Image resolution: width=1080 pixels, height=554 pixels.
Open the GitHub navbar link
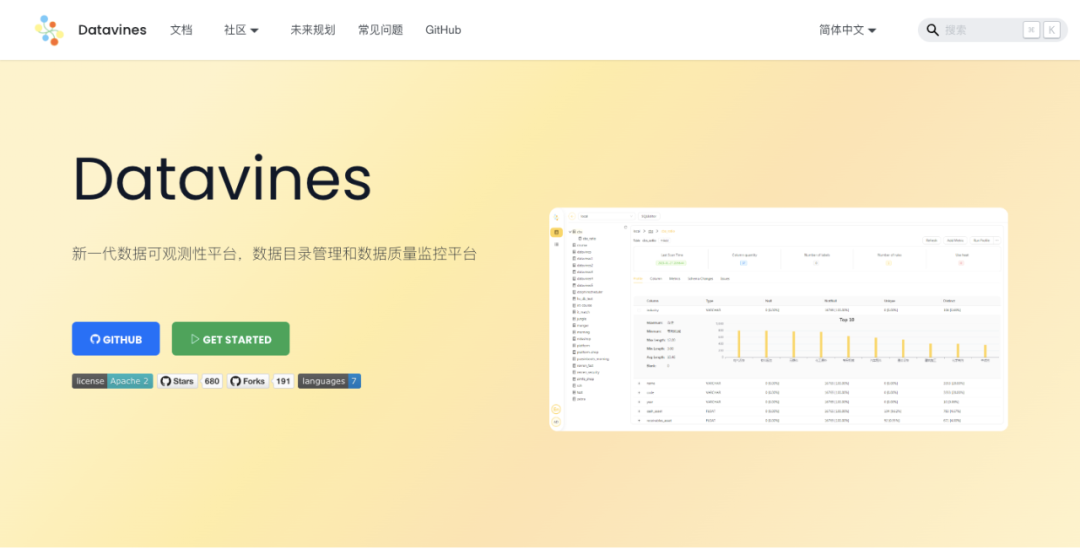(x=443, y=30)
